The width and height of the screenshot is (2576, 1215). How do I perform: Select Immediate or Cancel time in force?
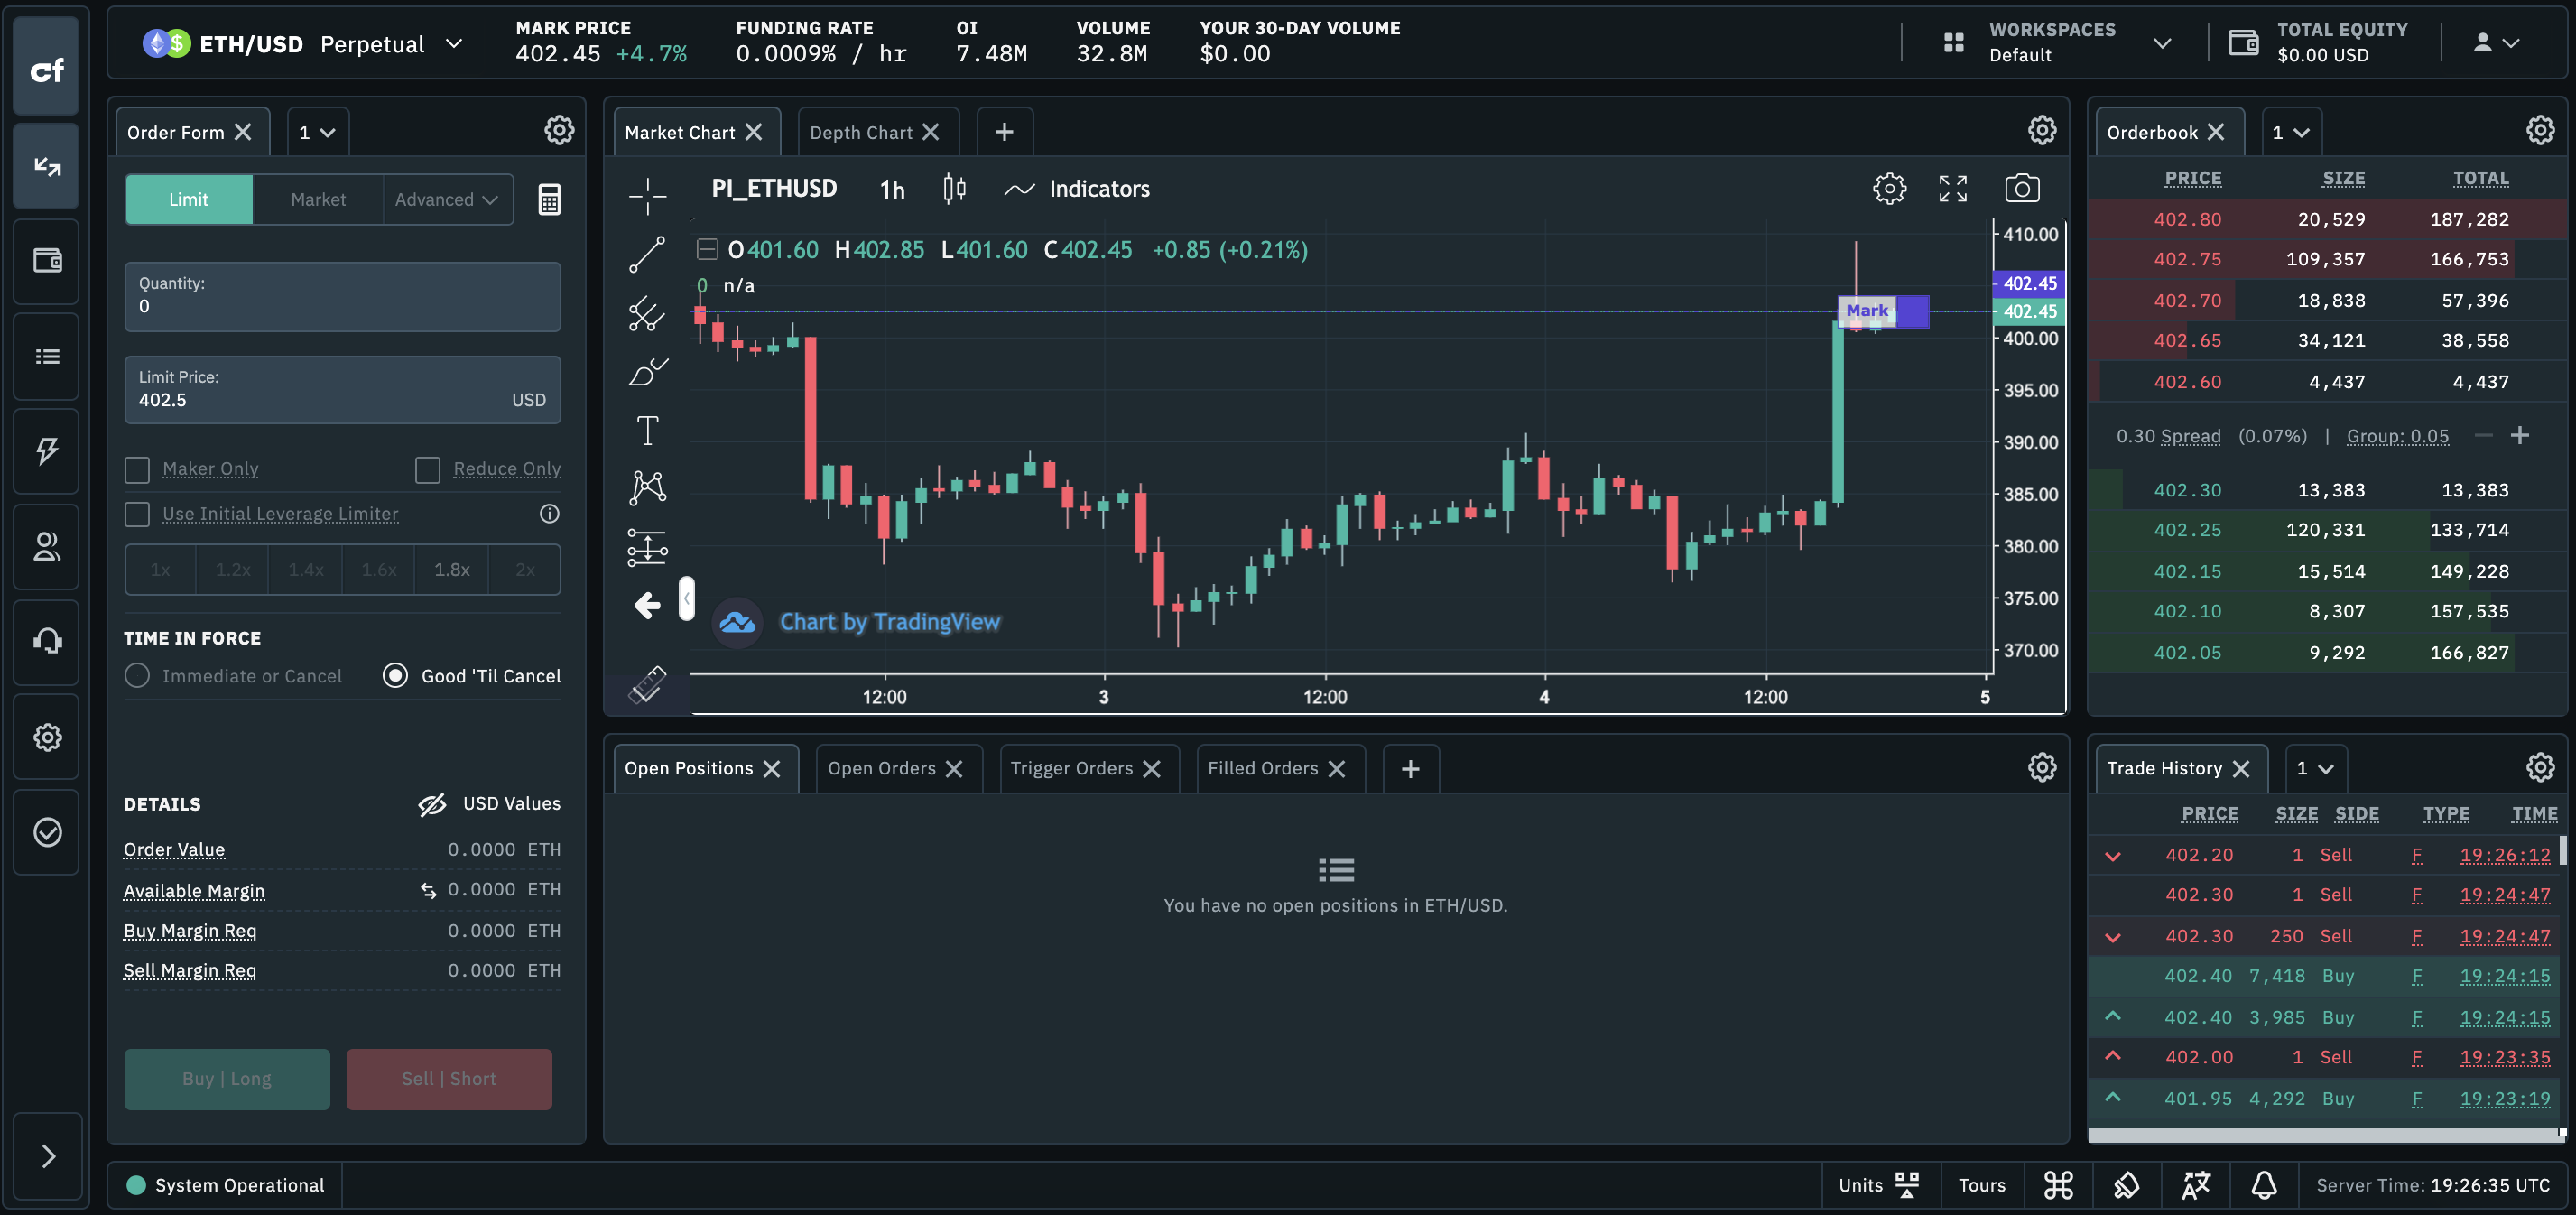pyautogui.click(x=137, y=675)
